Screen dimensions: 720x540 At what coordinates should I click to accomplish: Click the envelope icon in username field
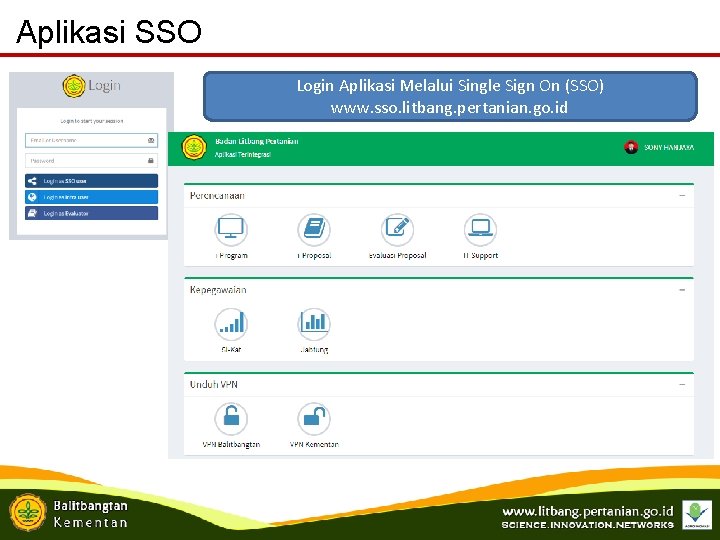click(x=151, y=140)
